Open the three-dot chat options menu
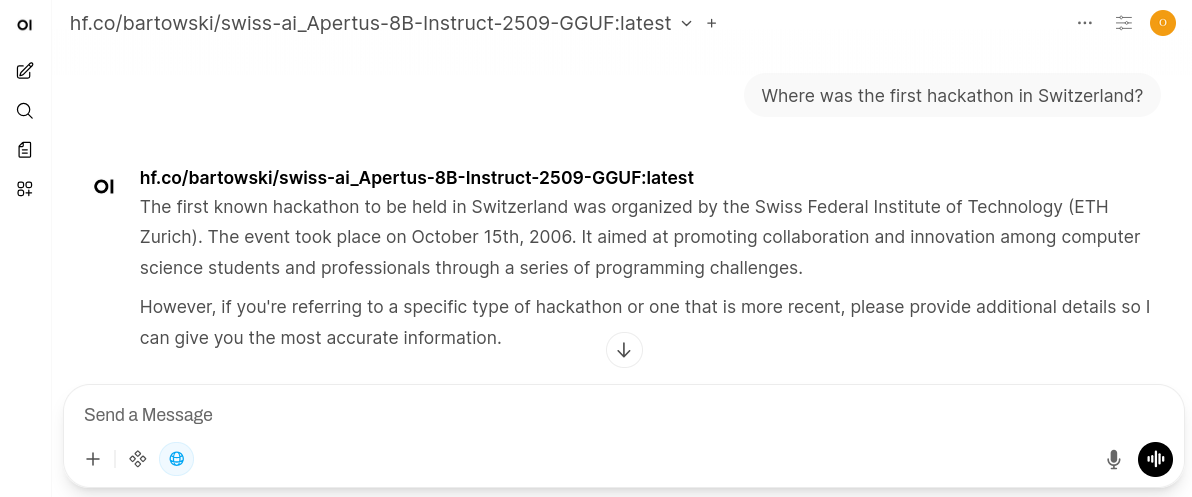 coord(1085,23)
